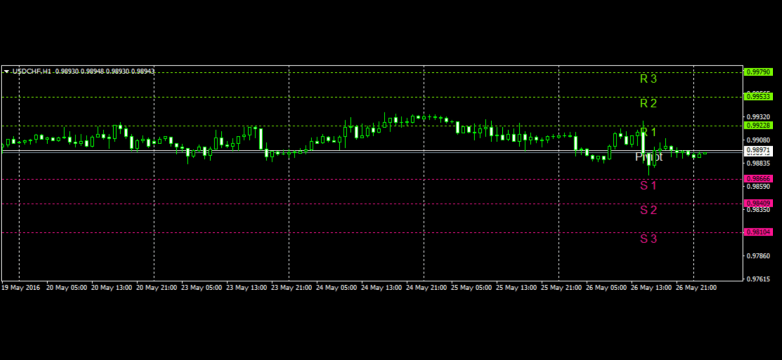
Task: Click the 23 May 21:00 time label
Action: click(291, 288)
